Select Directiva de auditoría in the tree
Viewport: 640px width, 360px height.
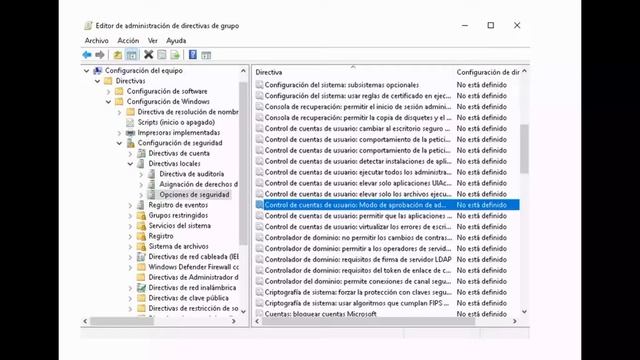tap(192, 174)
